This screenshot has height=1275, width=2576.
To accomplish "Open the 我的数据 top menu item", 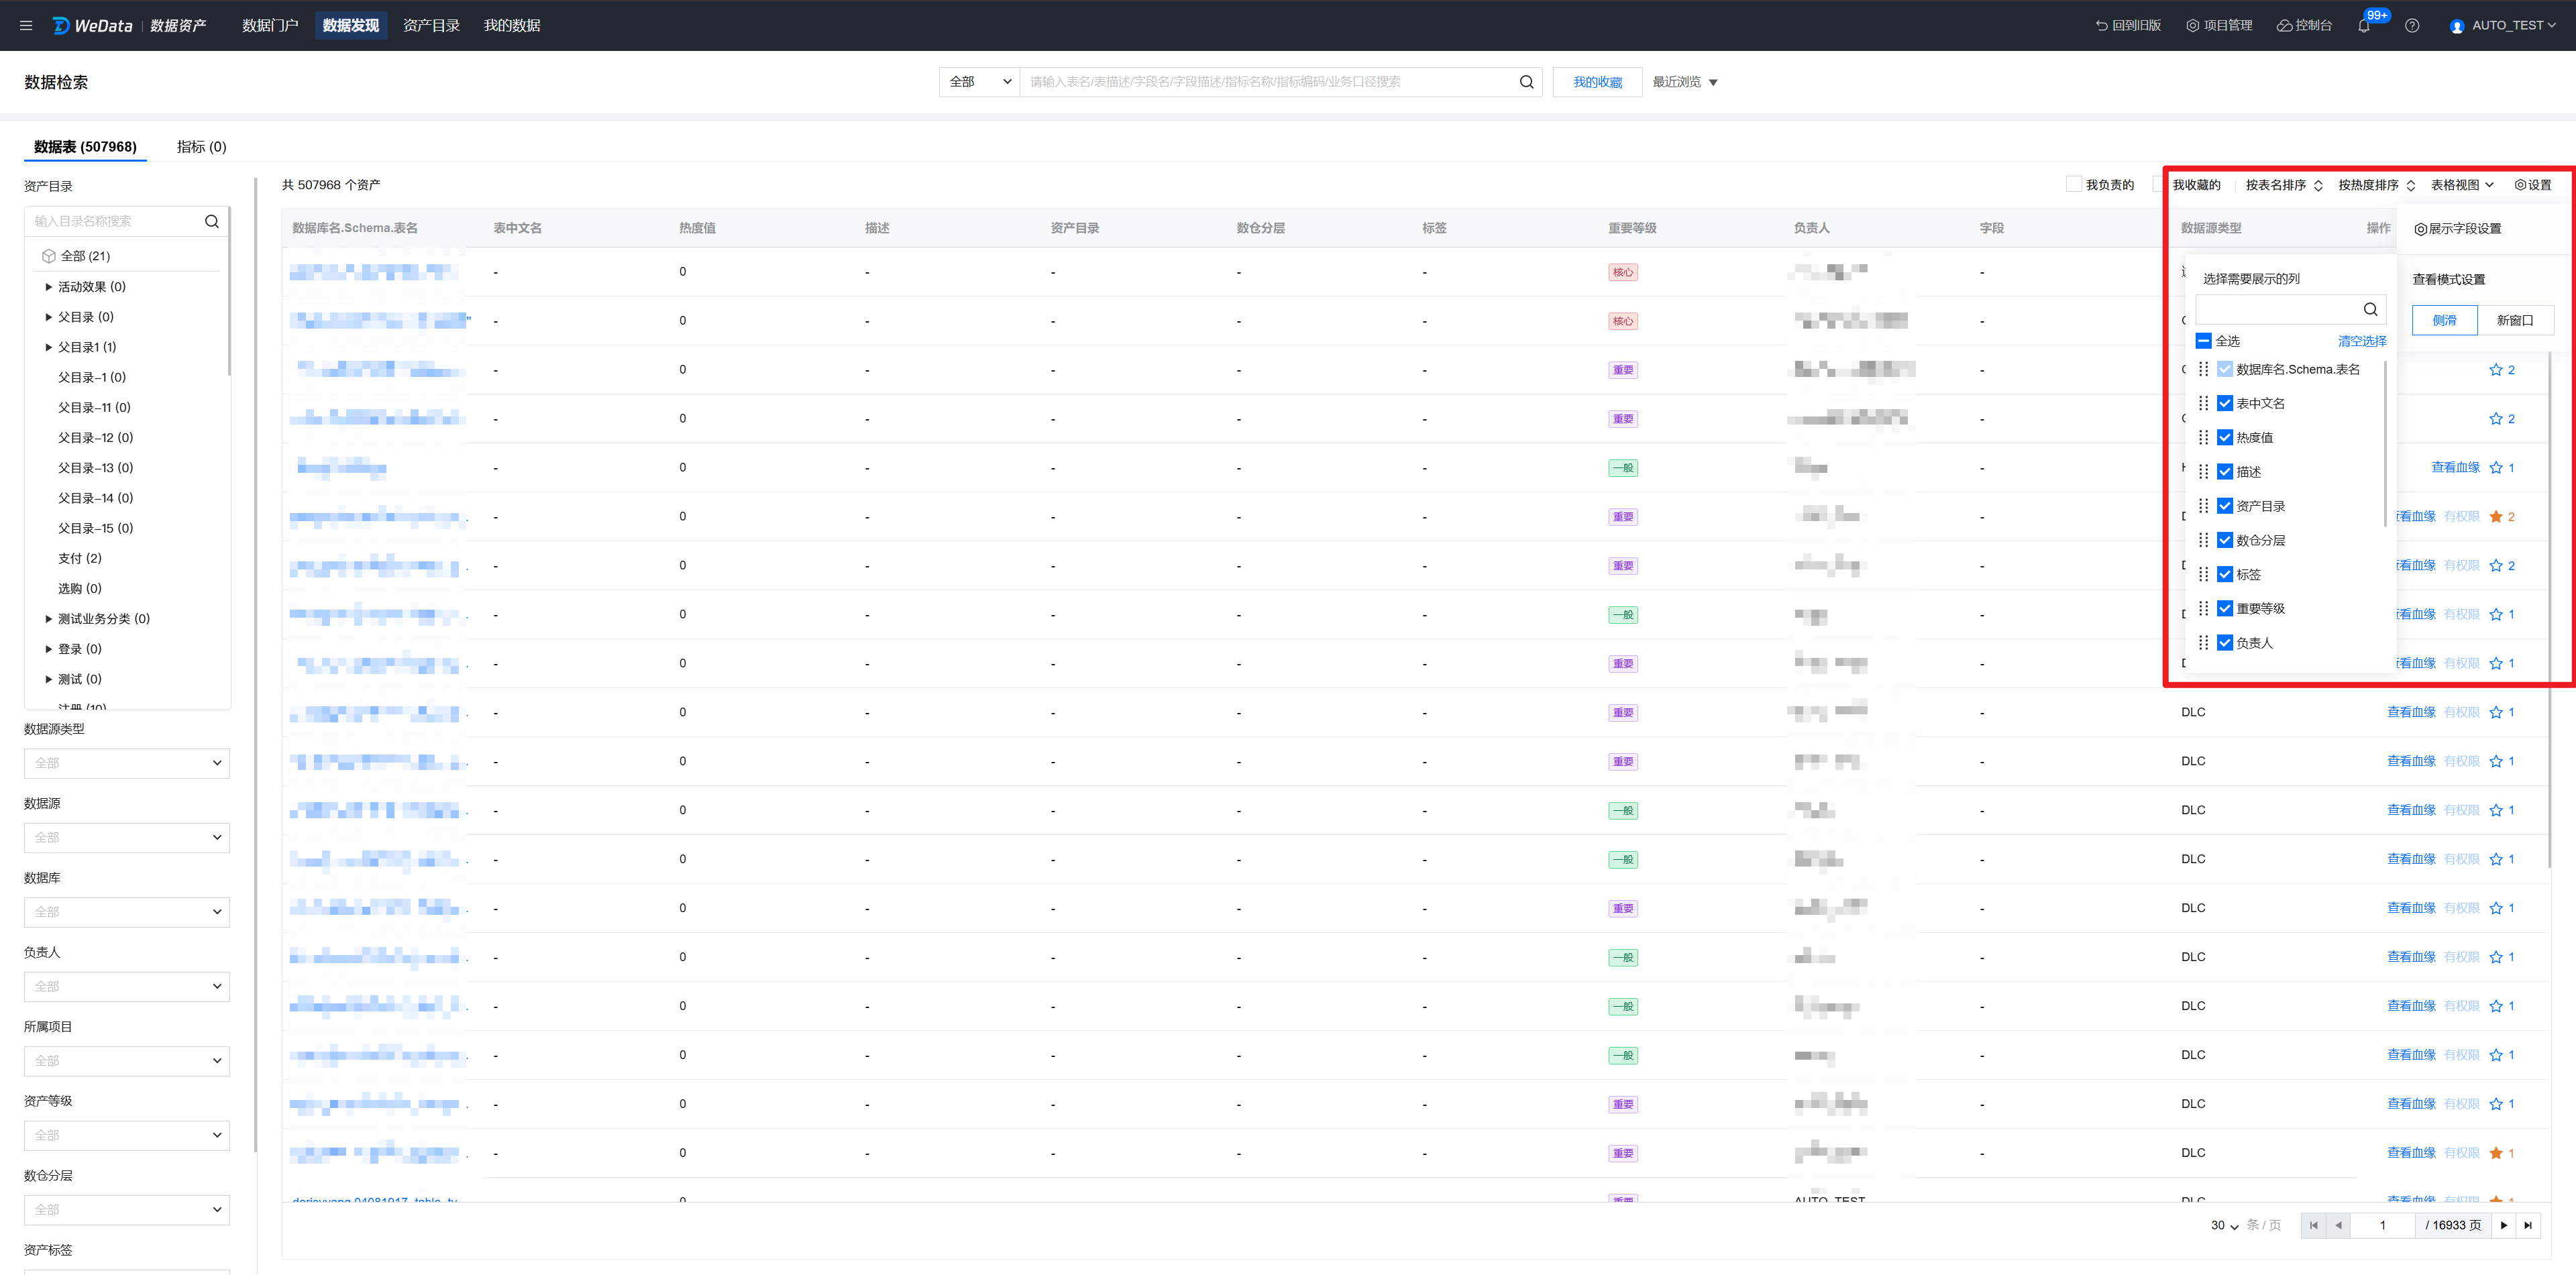I will (512, 26).
